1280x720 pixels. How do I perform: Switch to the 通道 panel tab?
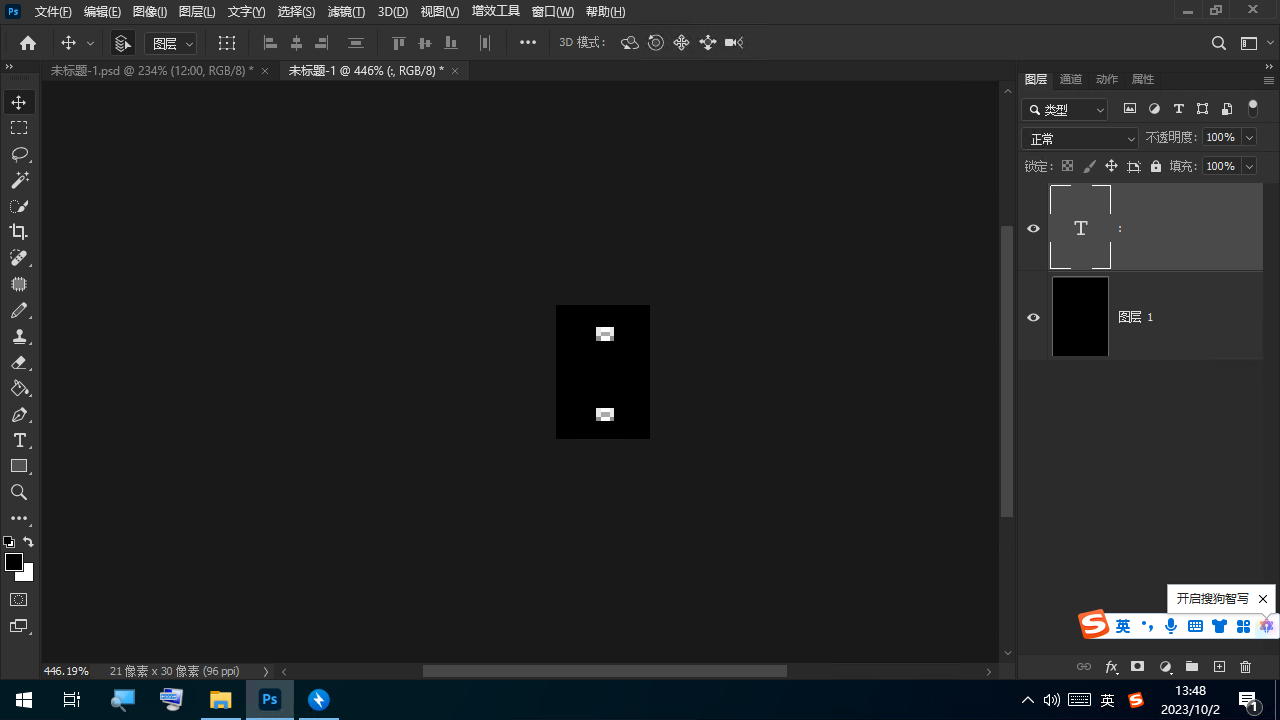click(x=1071, y=79)
